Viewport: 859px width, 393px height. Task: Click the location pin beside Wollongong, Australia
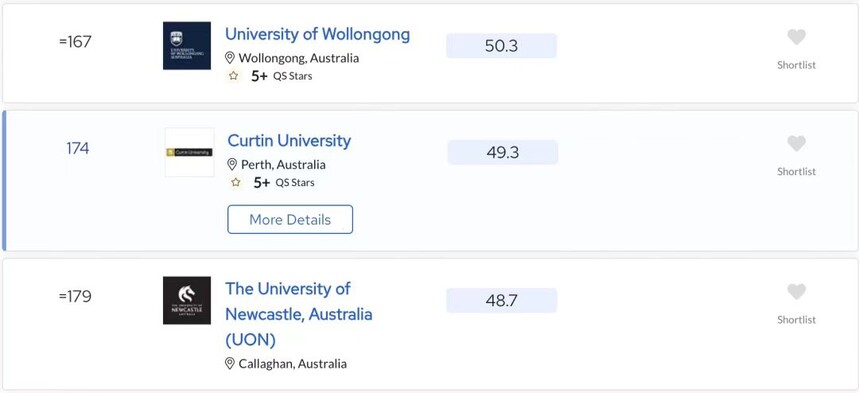tap(230, 58)
